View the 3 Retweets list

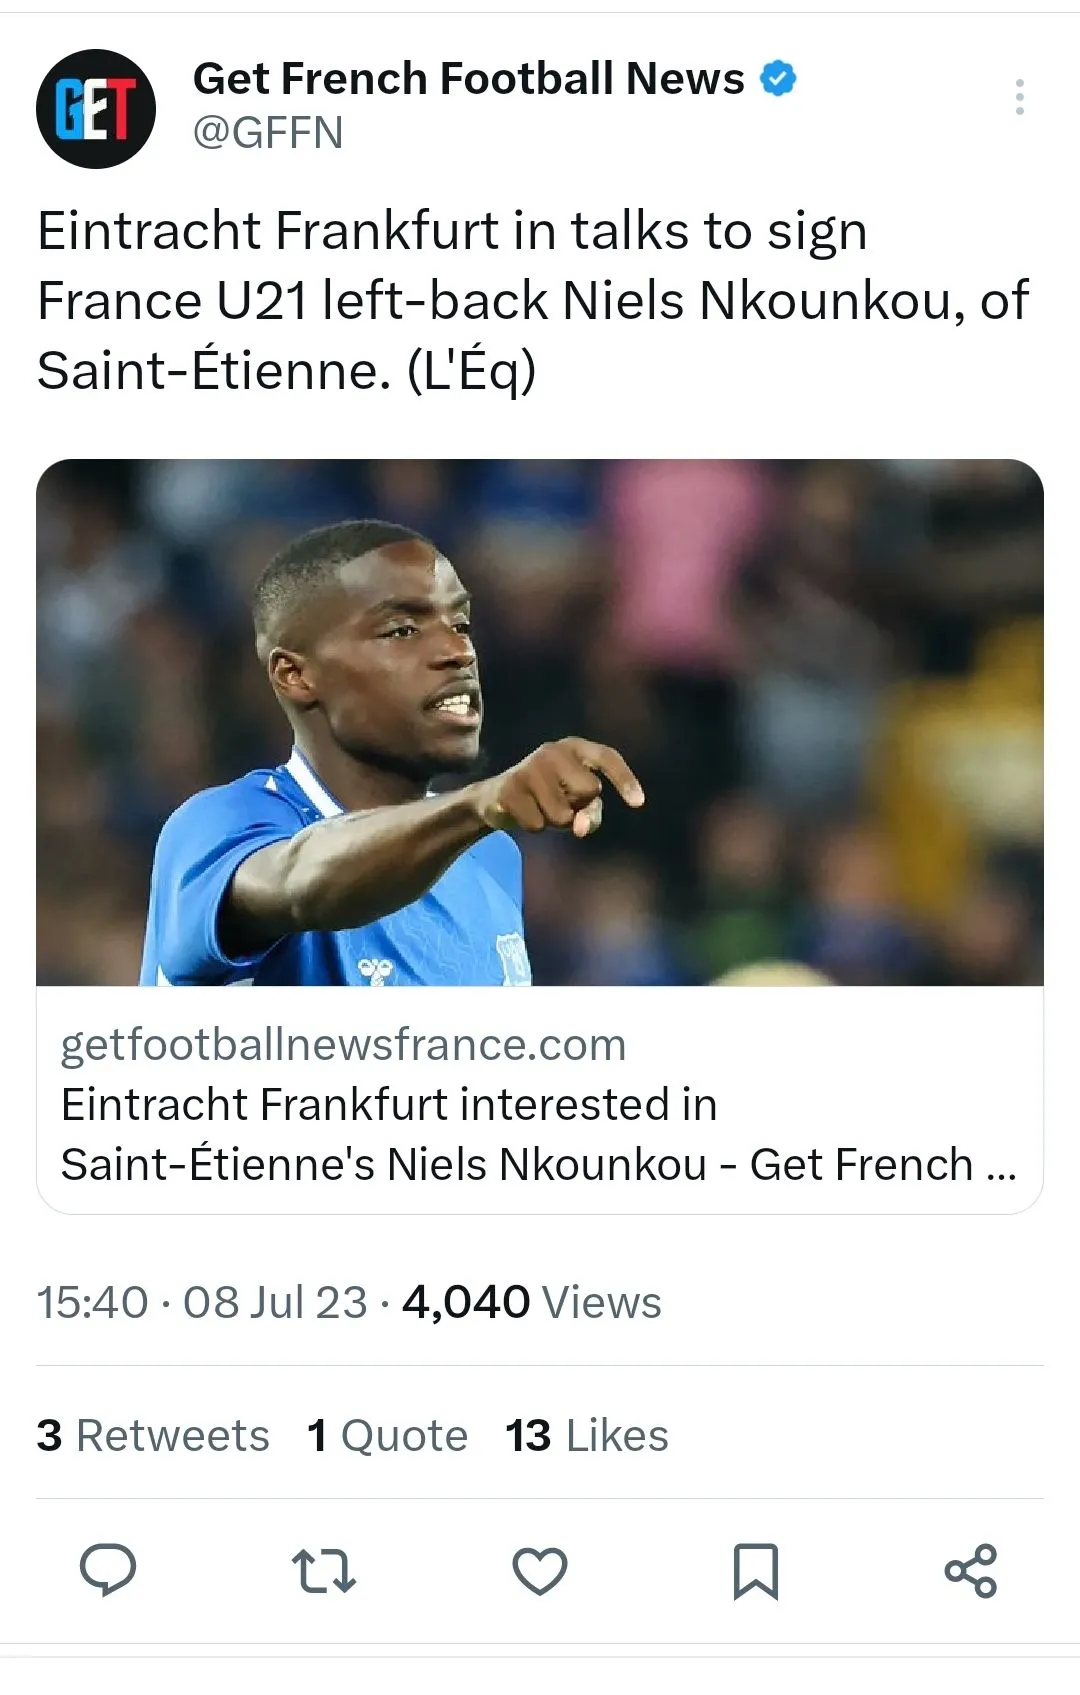[x=153, y=1436]
